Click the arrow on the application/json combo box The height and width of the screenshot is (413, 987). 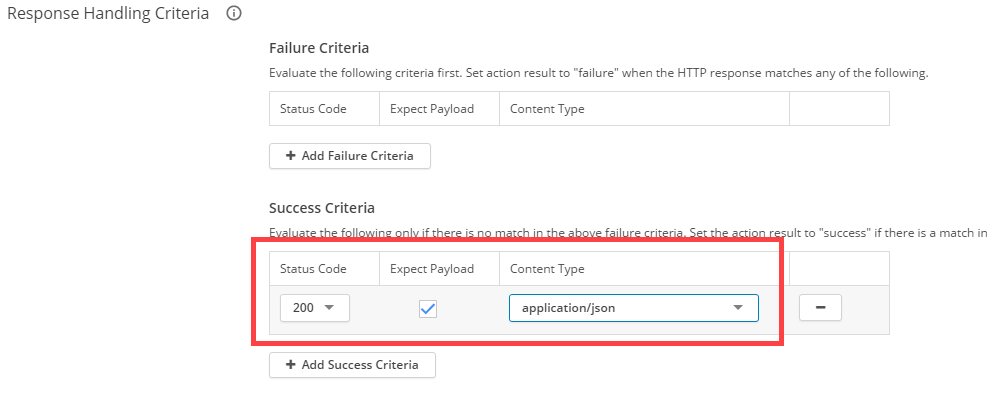pos(738,308)
